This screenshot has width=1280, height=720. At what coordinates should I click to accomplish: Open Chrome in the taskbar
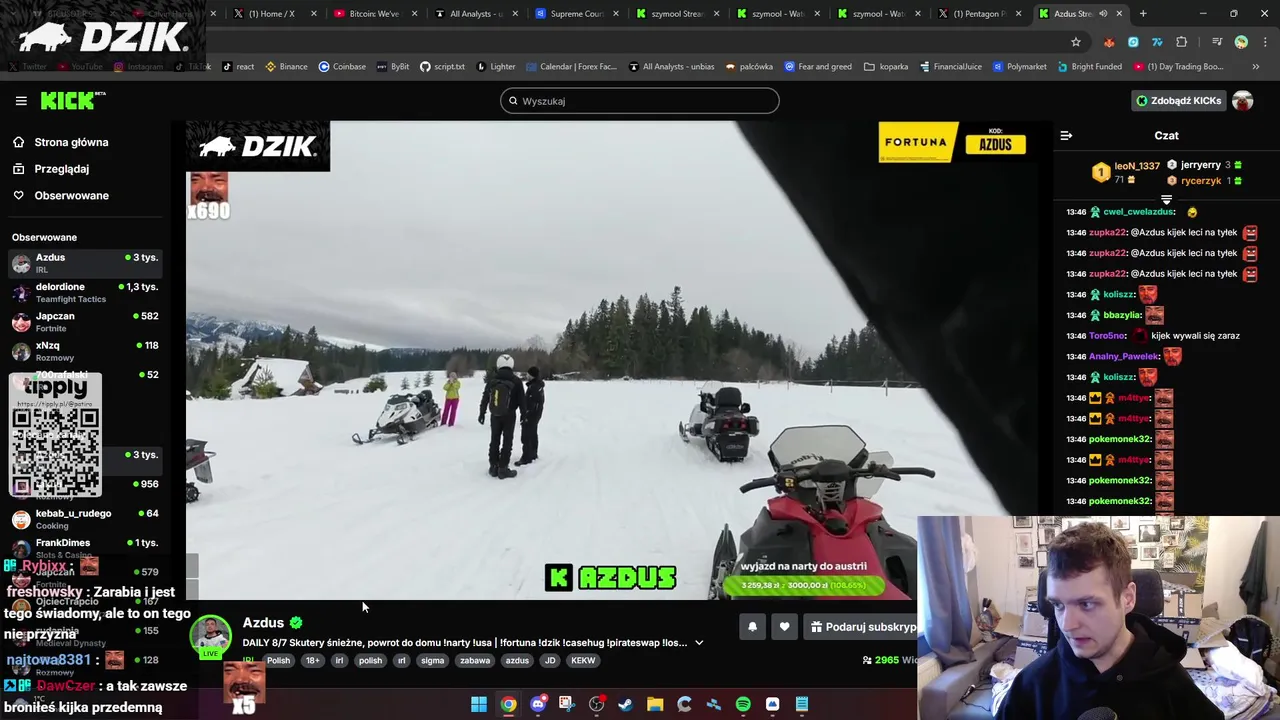(x=508, y=704)
